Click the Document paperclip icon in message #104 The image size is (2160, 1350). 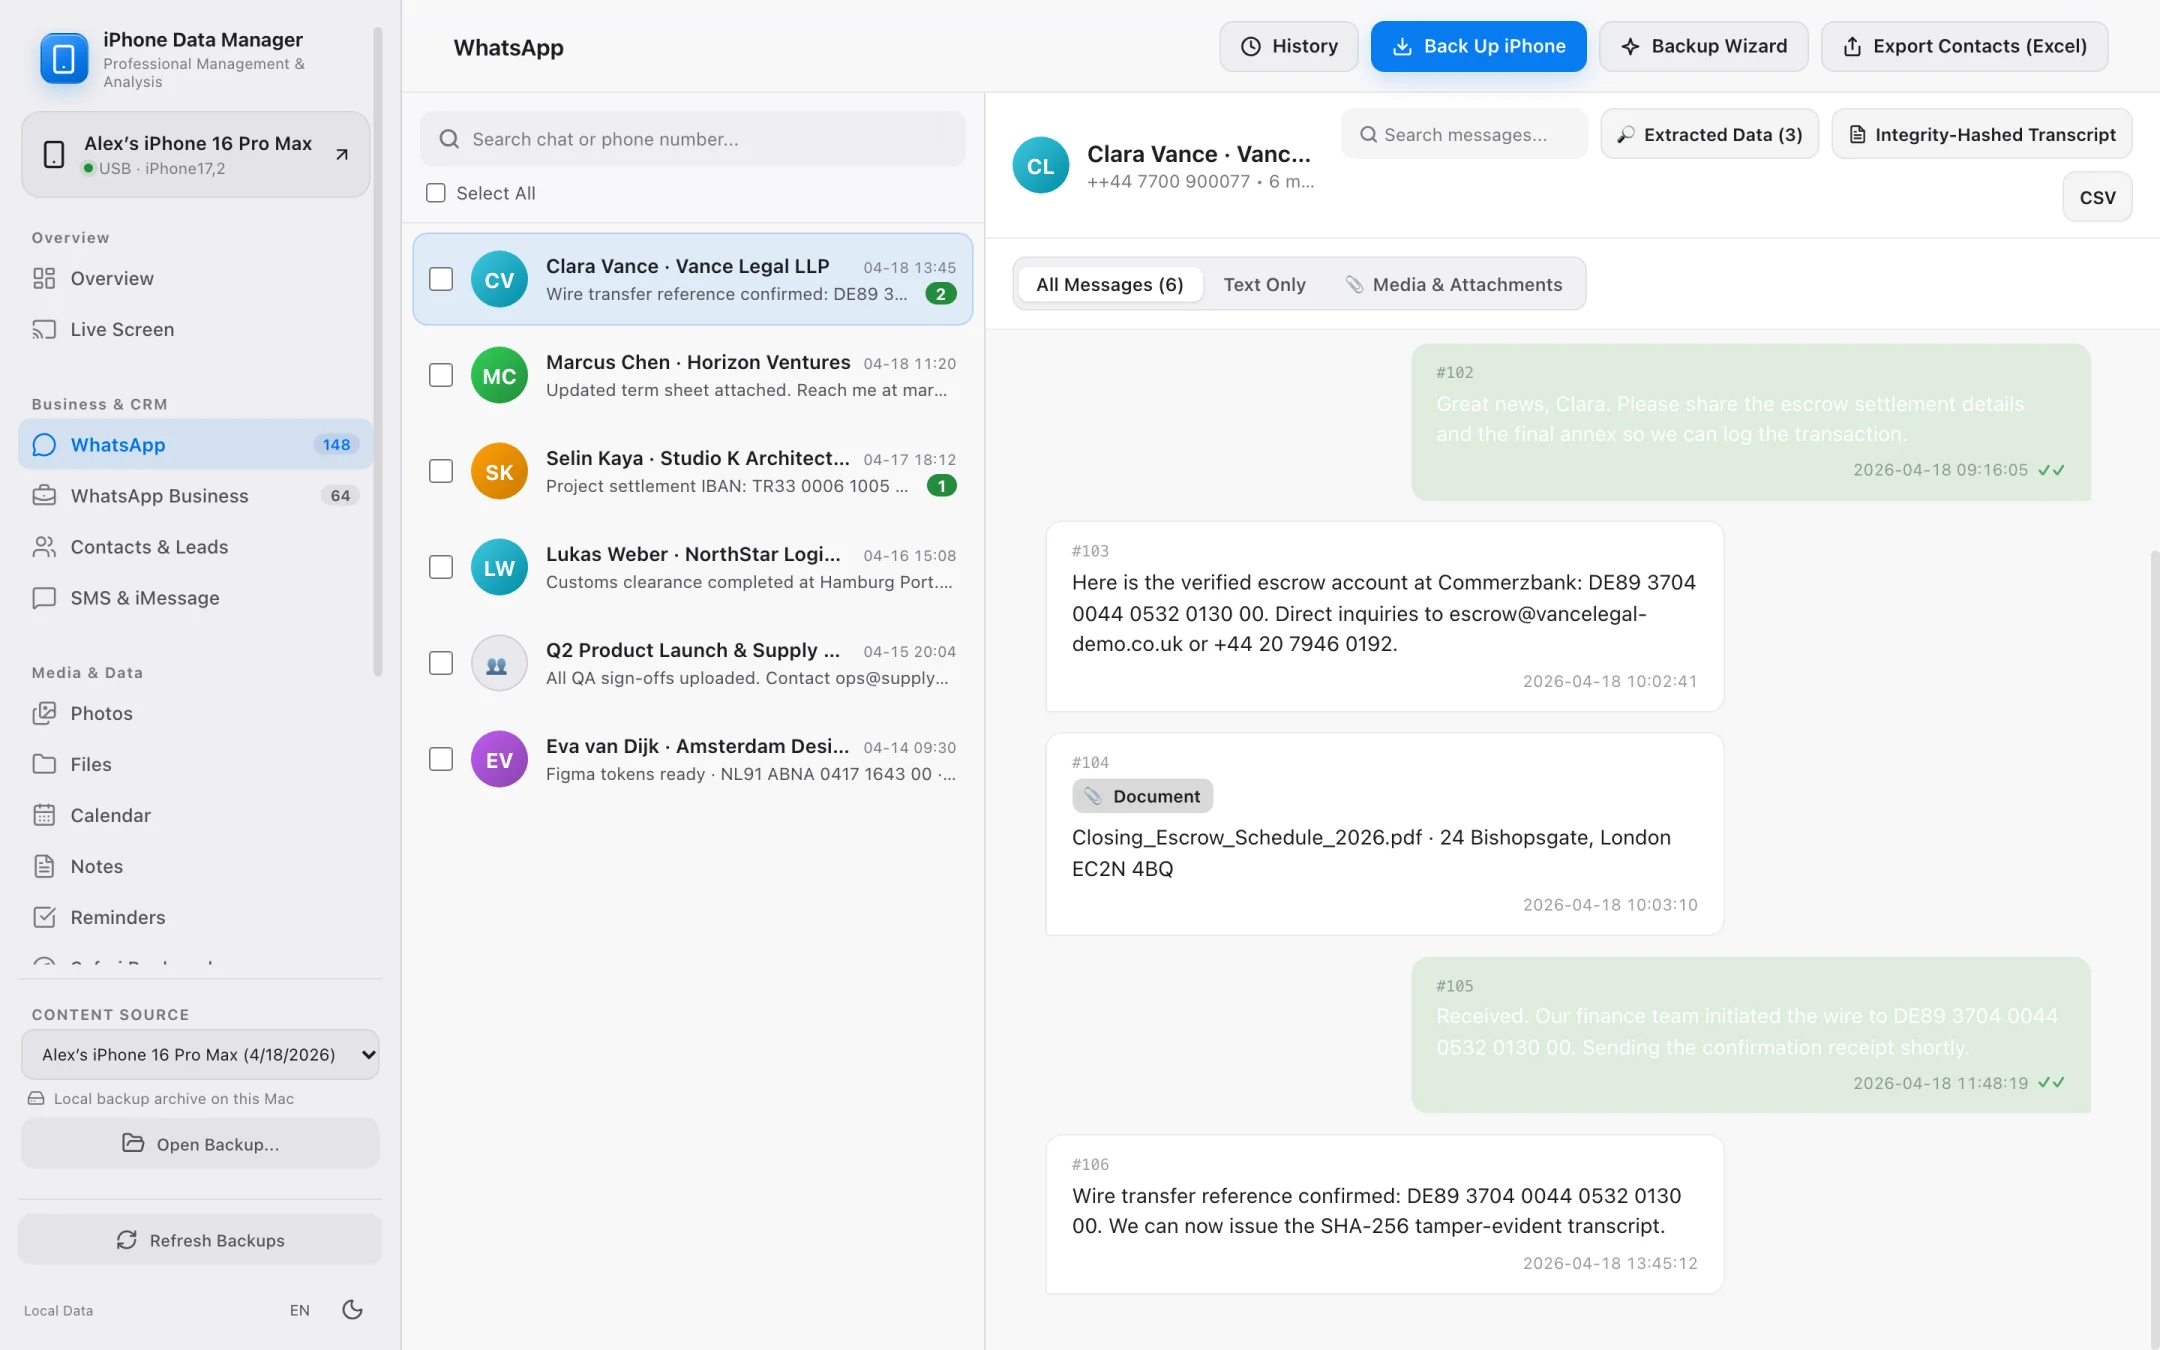[1093, 796]
